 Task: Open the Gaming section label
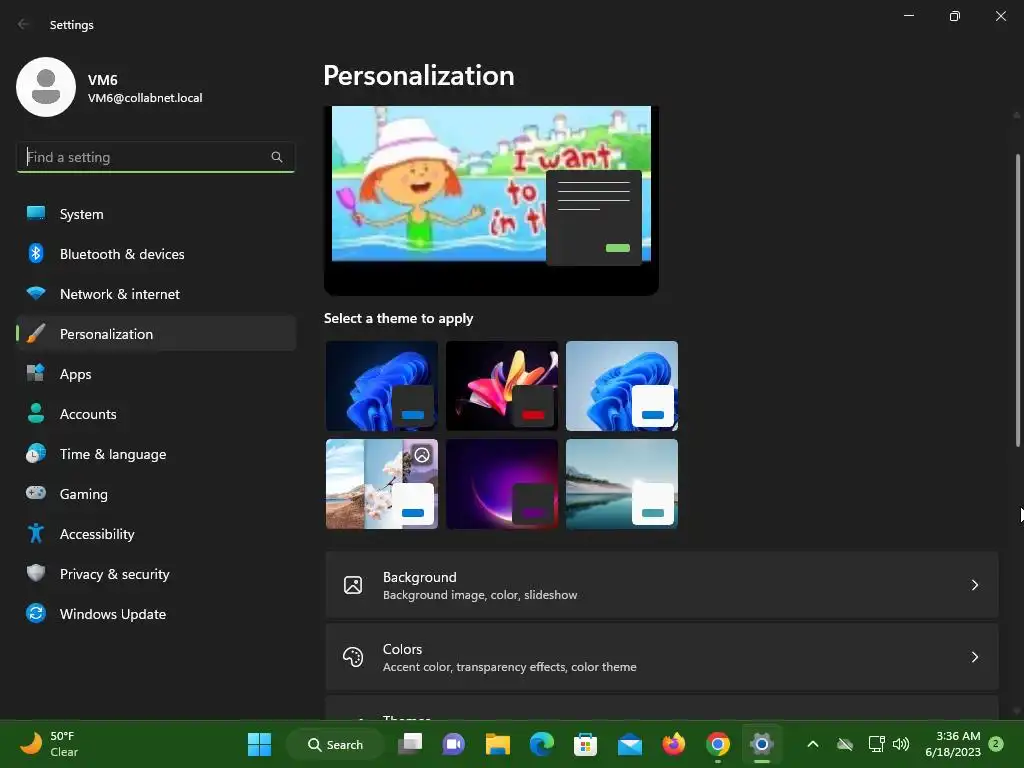(84, 494)
